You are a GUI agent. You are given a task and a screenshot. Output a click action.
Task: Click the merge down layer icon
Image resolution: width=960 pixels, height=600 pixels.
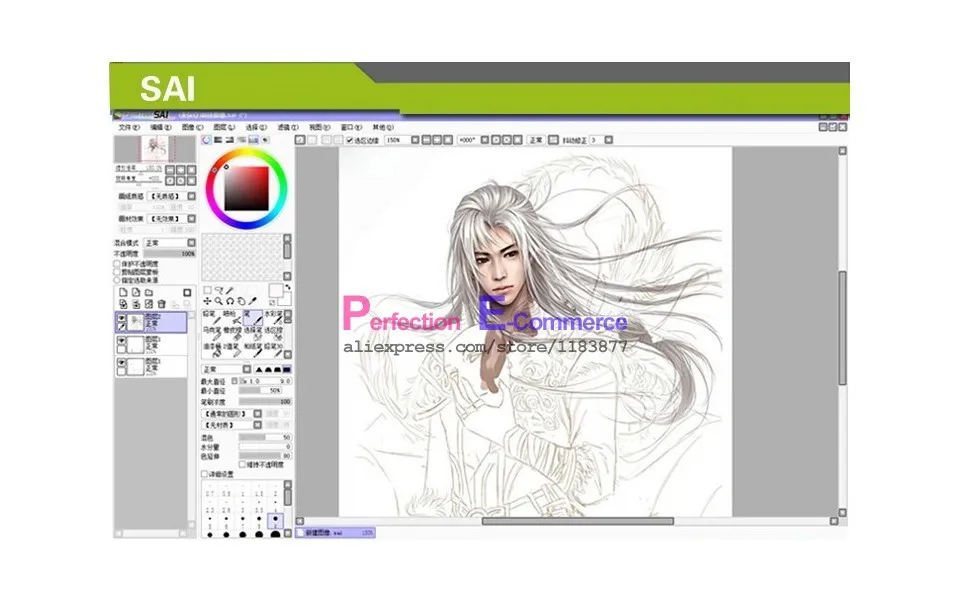pyautogui.click(x=136, y=304)
